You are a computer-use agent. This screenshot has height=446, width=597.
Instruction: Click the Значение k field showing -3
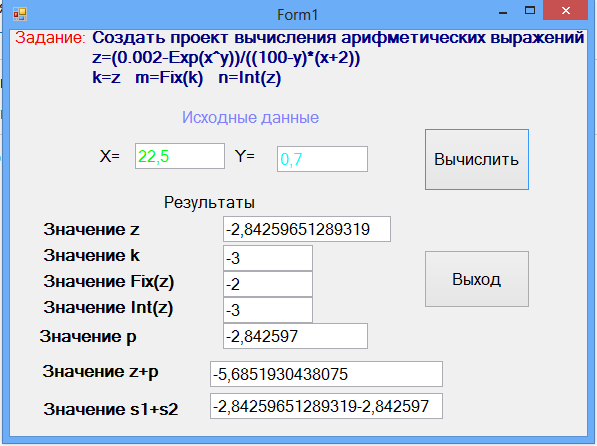268,258
